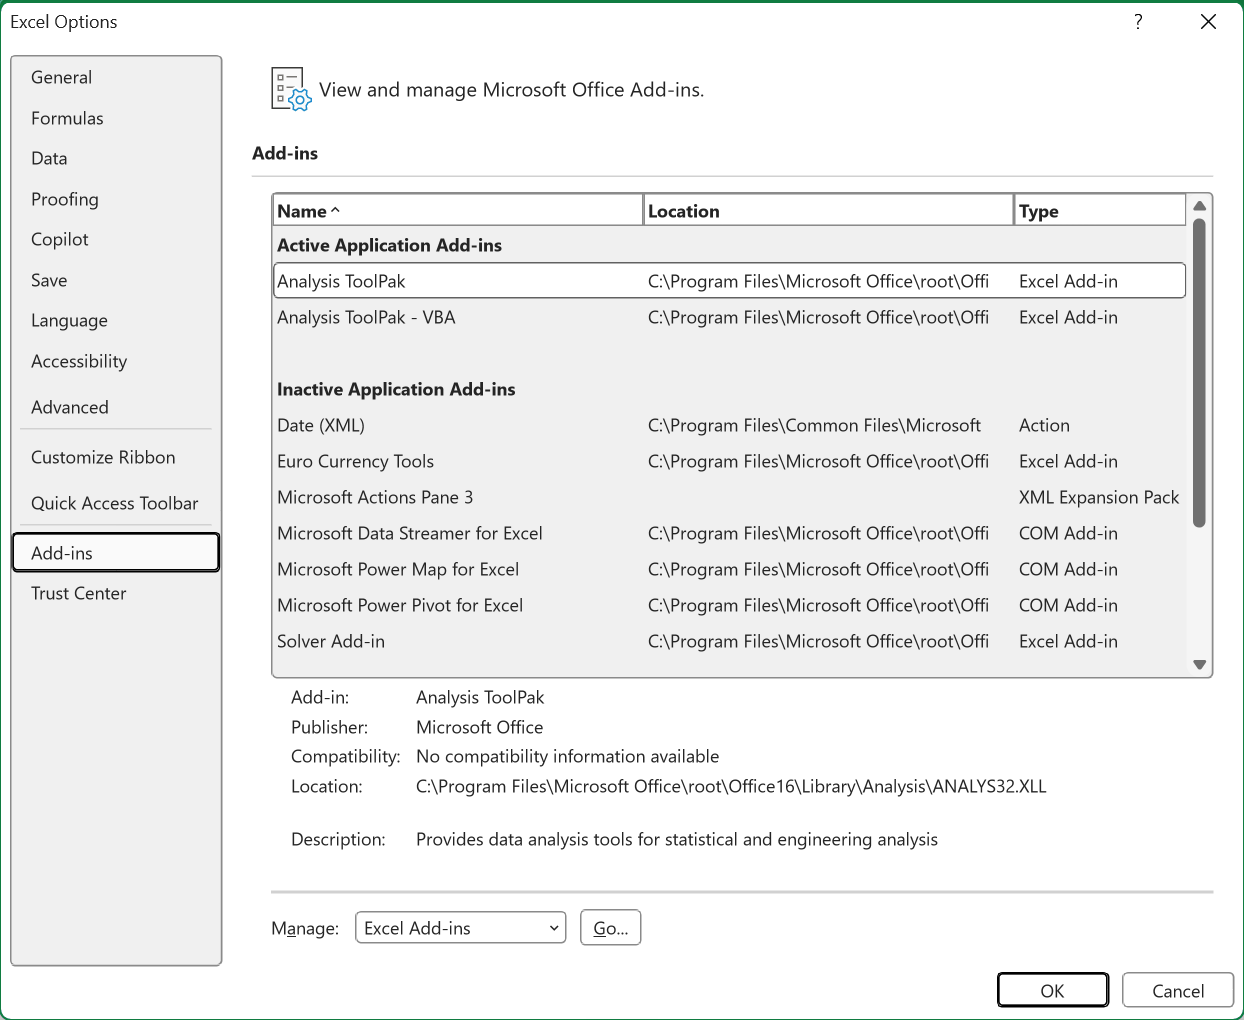Click the Location column header
Screen dimensions: 1244x1020
click(828, 211)
